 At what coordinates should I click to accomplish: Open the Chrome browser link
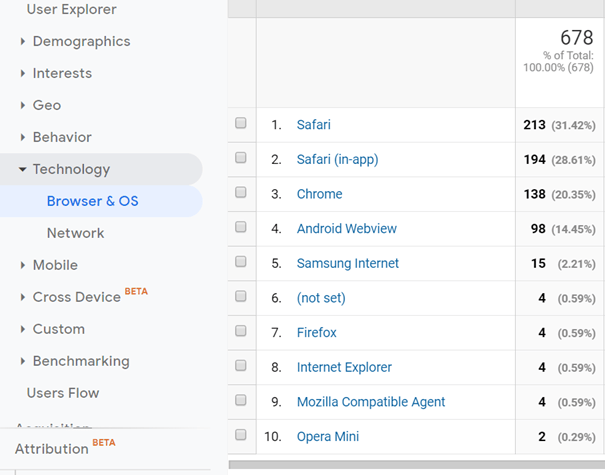pos(319,194)
